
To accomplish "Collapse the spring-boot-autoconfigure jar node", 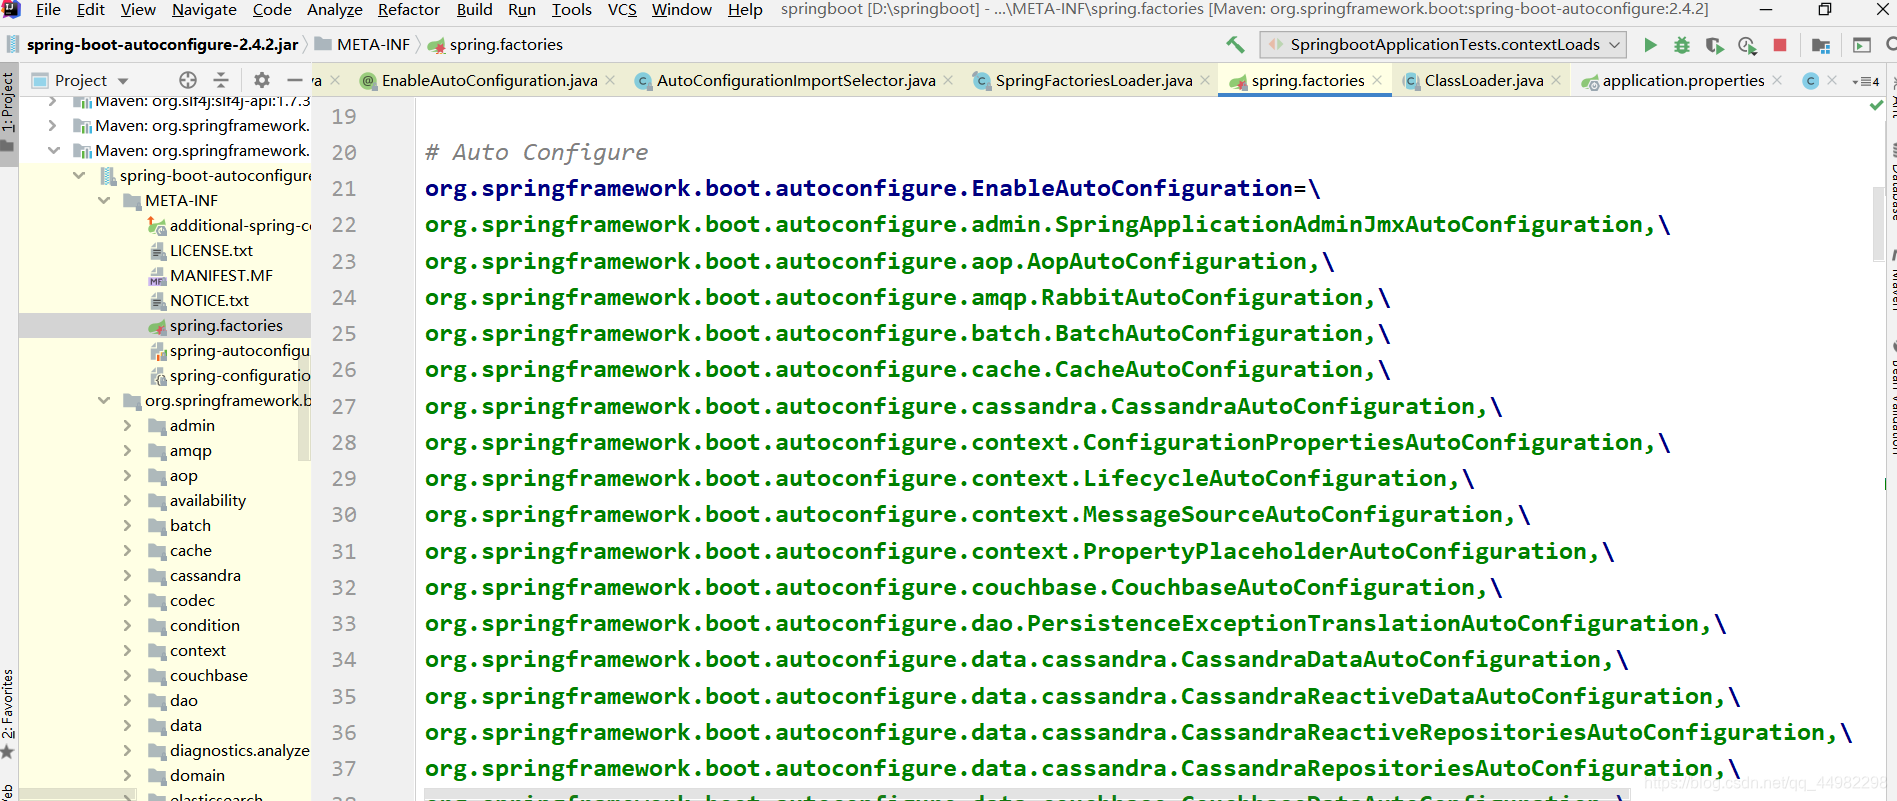I will coord(79,175).
